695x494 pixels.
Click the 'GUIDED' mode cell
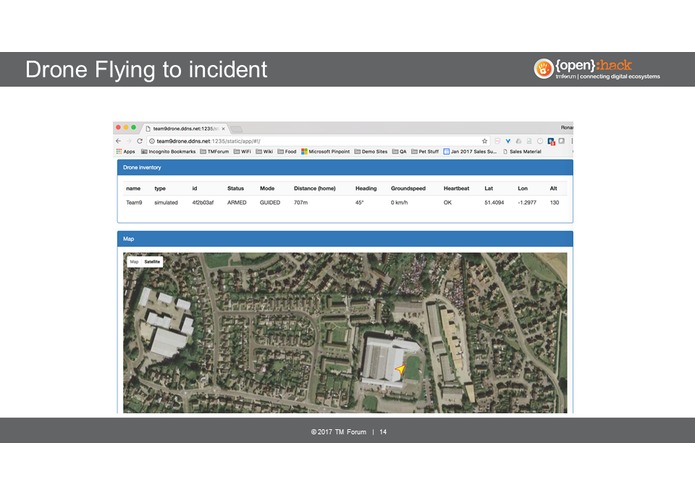[x=270, y=202]
